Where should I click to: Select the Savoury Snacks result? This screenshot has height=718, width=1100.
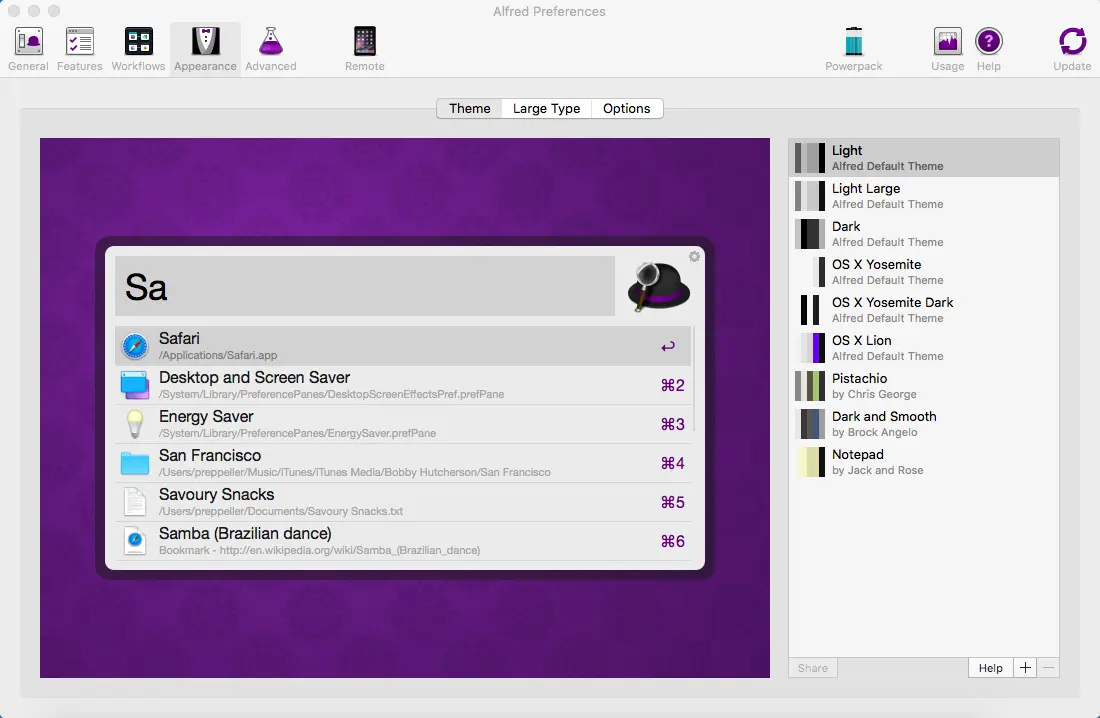pyautogui.click(x=403, y=503)
